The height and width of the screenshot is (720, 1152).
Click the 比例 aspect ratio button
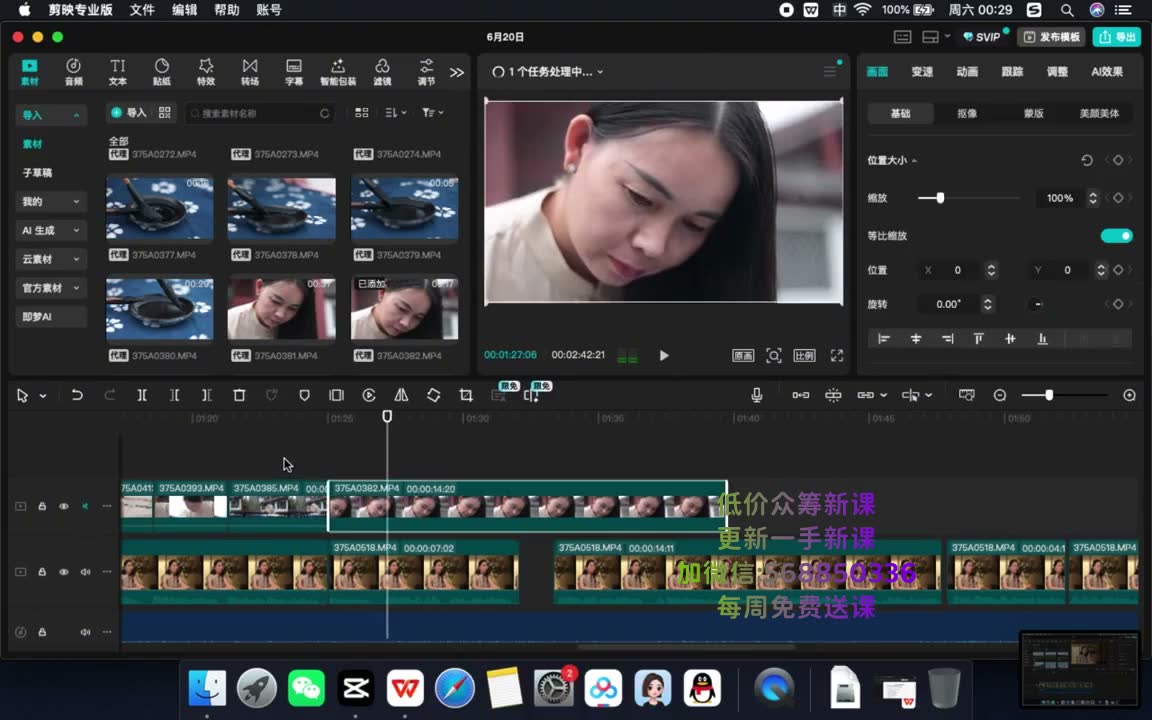coord(804,356)
